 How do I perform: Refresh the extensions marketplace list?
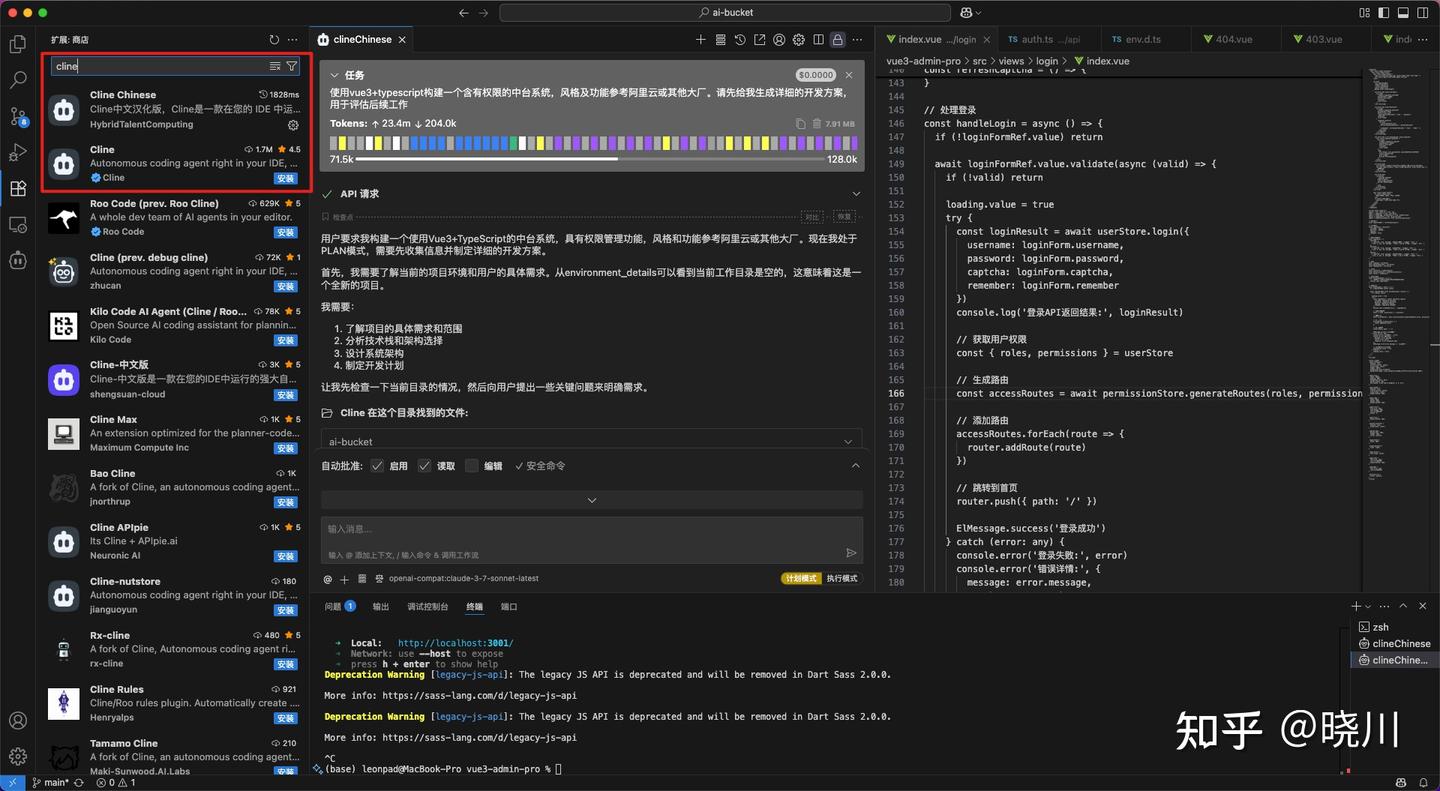pyautogui.click(x=274, y=40)
